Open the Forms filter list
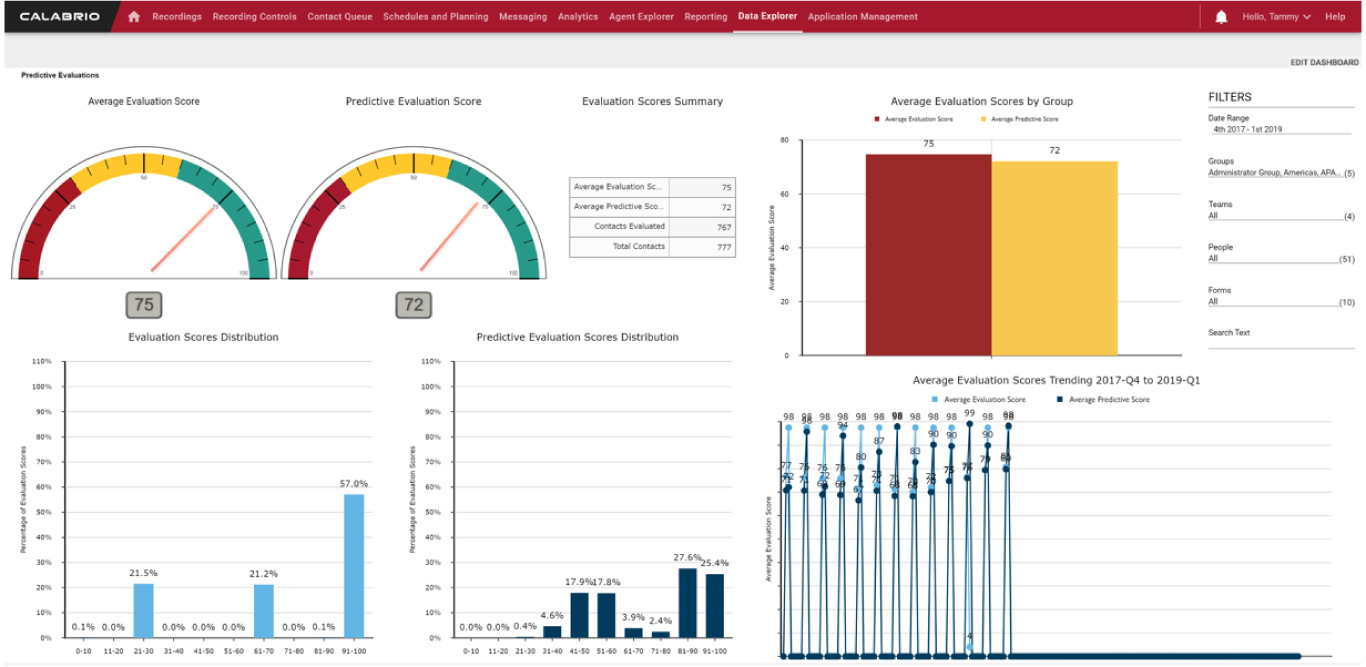1366x667 pixels. click(x=1280, y=302)
